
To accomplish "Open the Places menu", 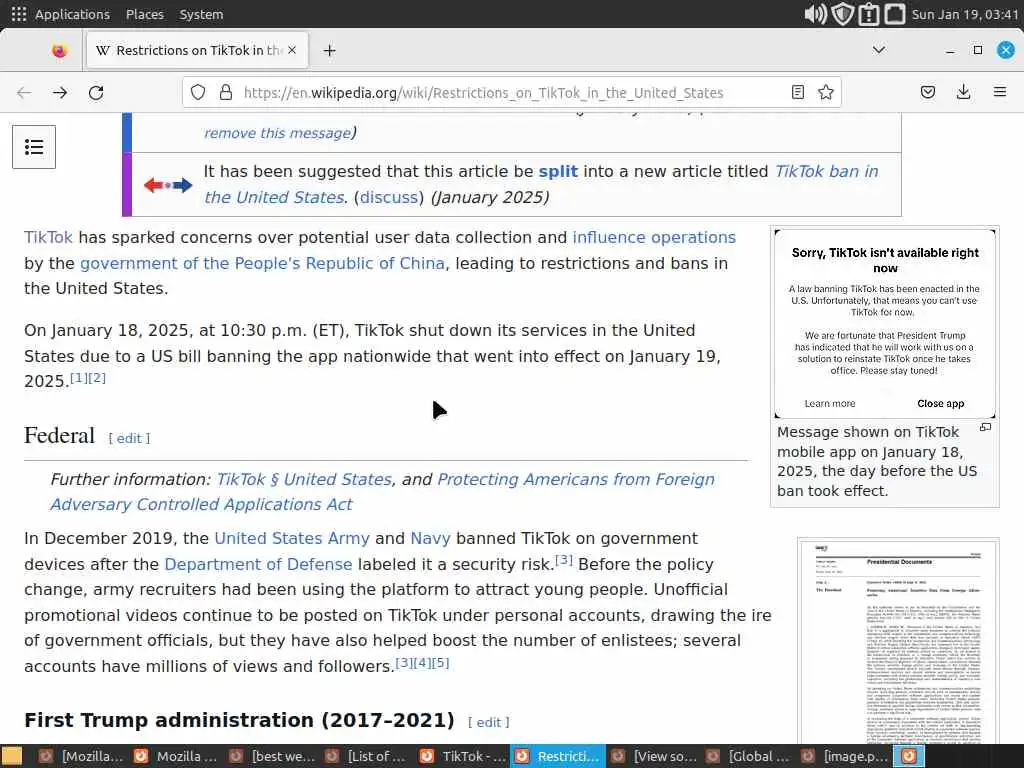I will 144,14.
